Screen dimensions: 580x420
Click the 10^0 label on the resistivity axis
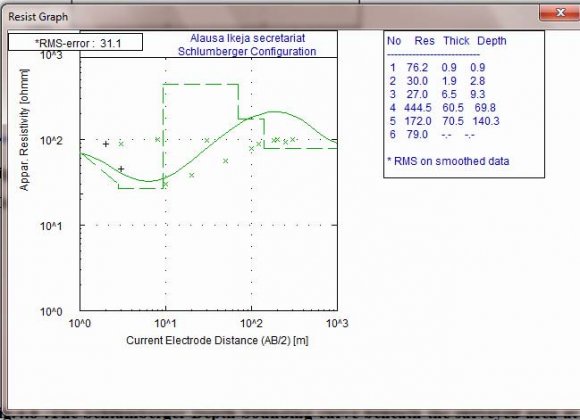51,312
